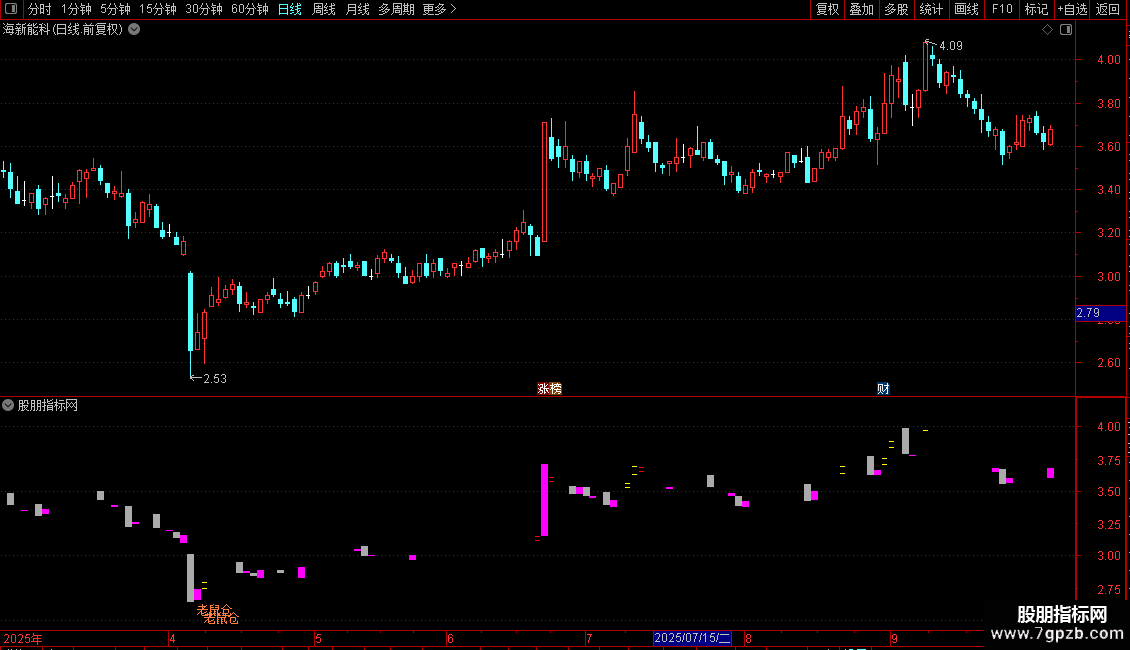The image size is (1130, 650).
Task: Activate 画线 drawing tools
Action: pyautogui.click(x=966, y=9)
